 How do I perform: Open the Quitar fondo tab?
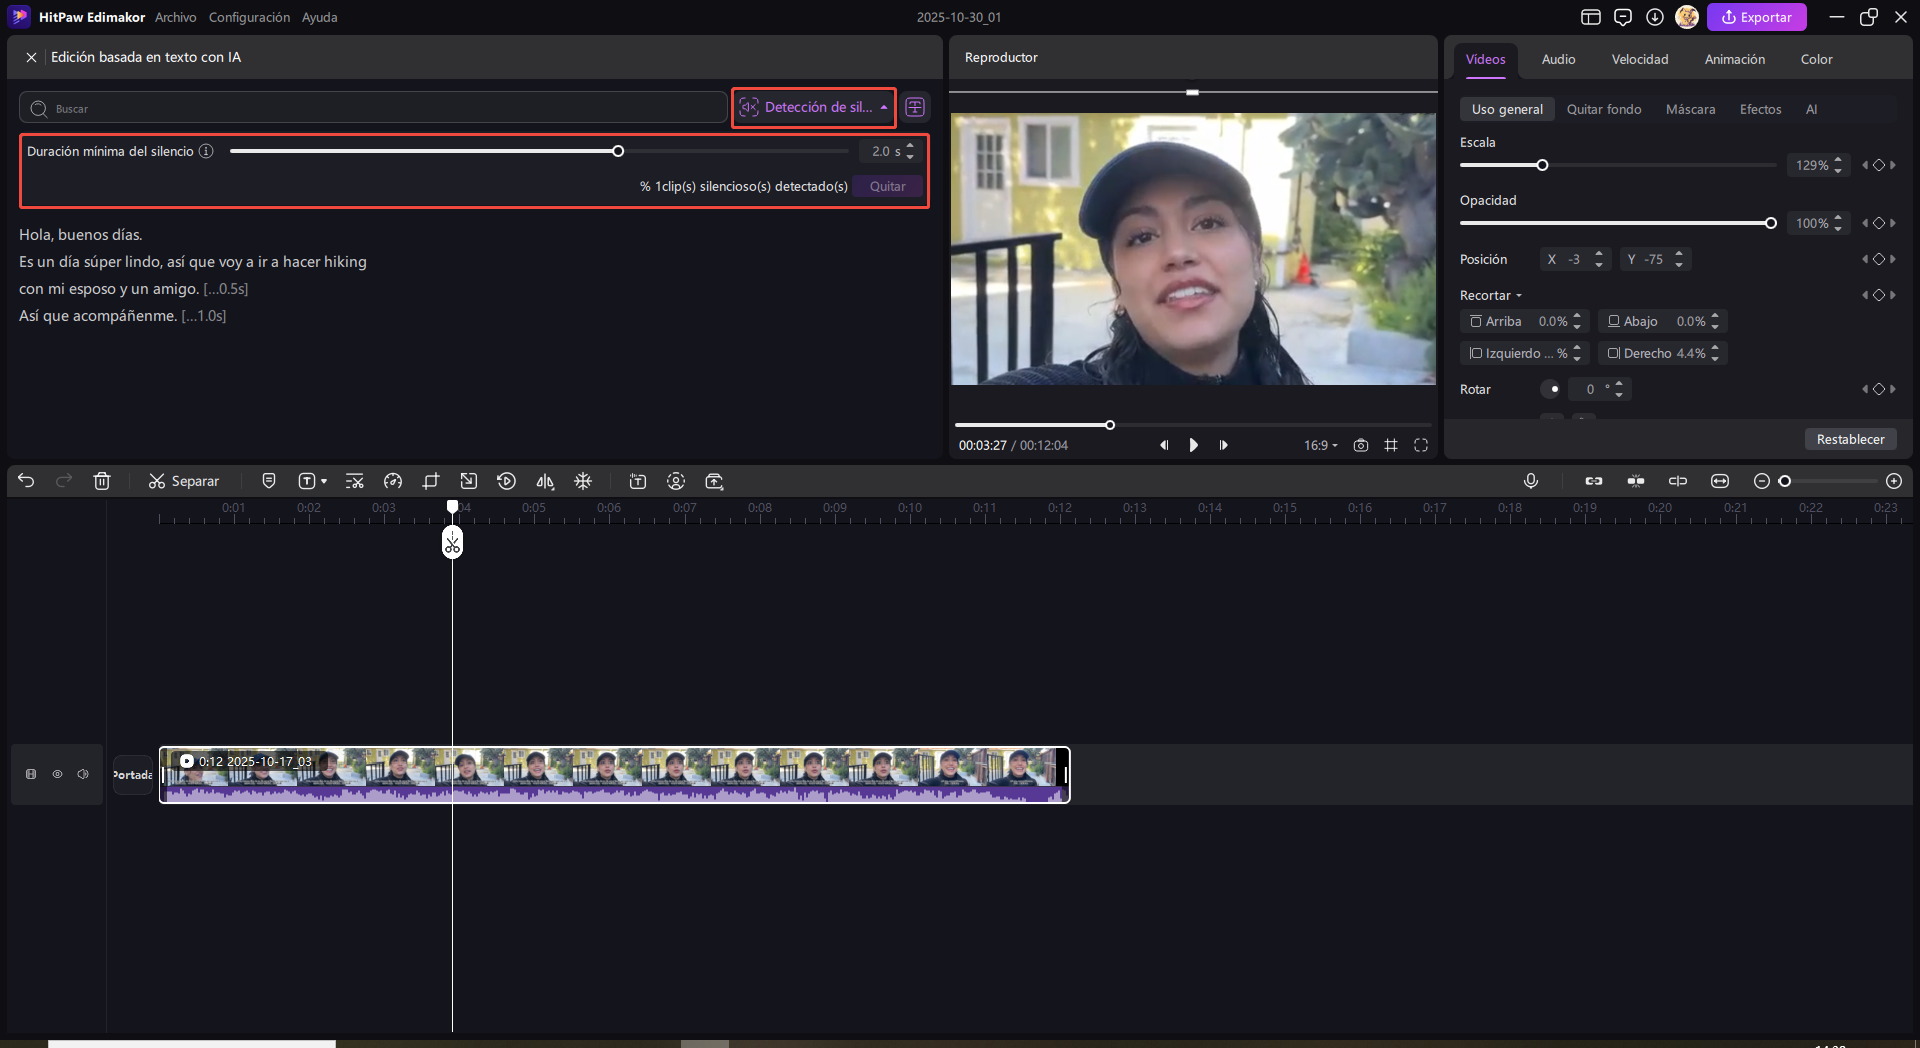click(1603, 110)
